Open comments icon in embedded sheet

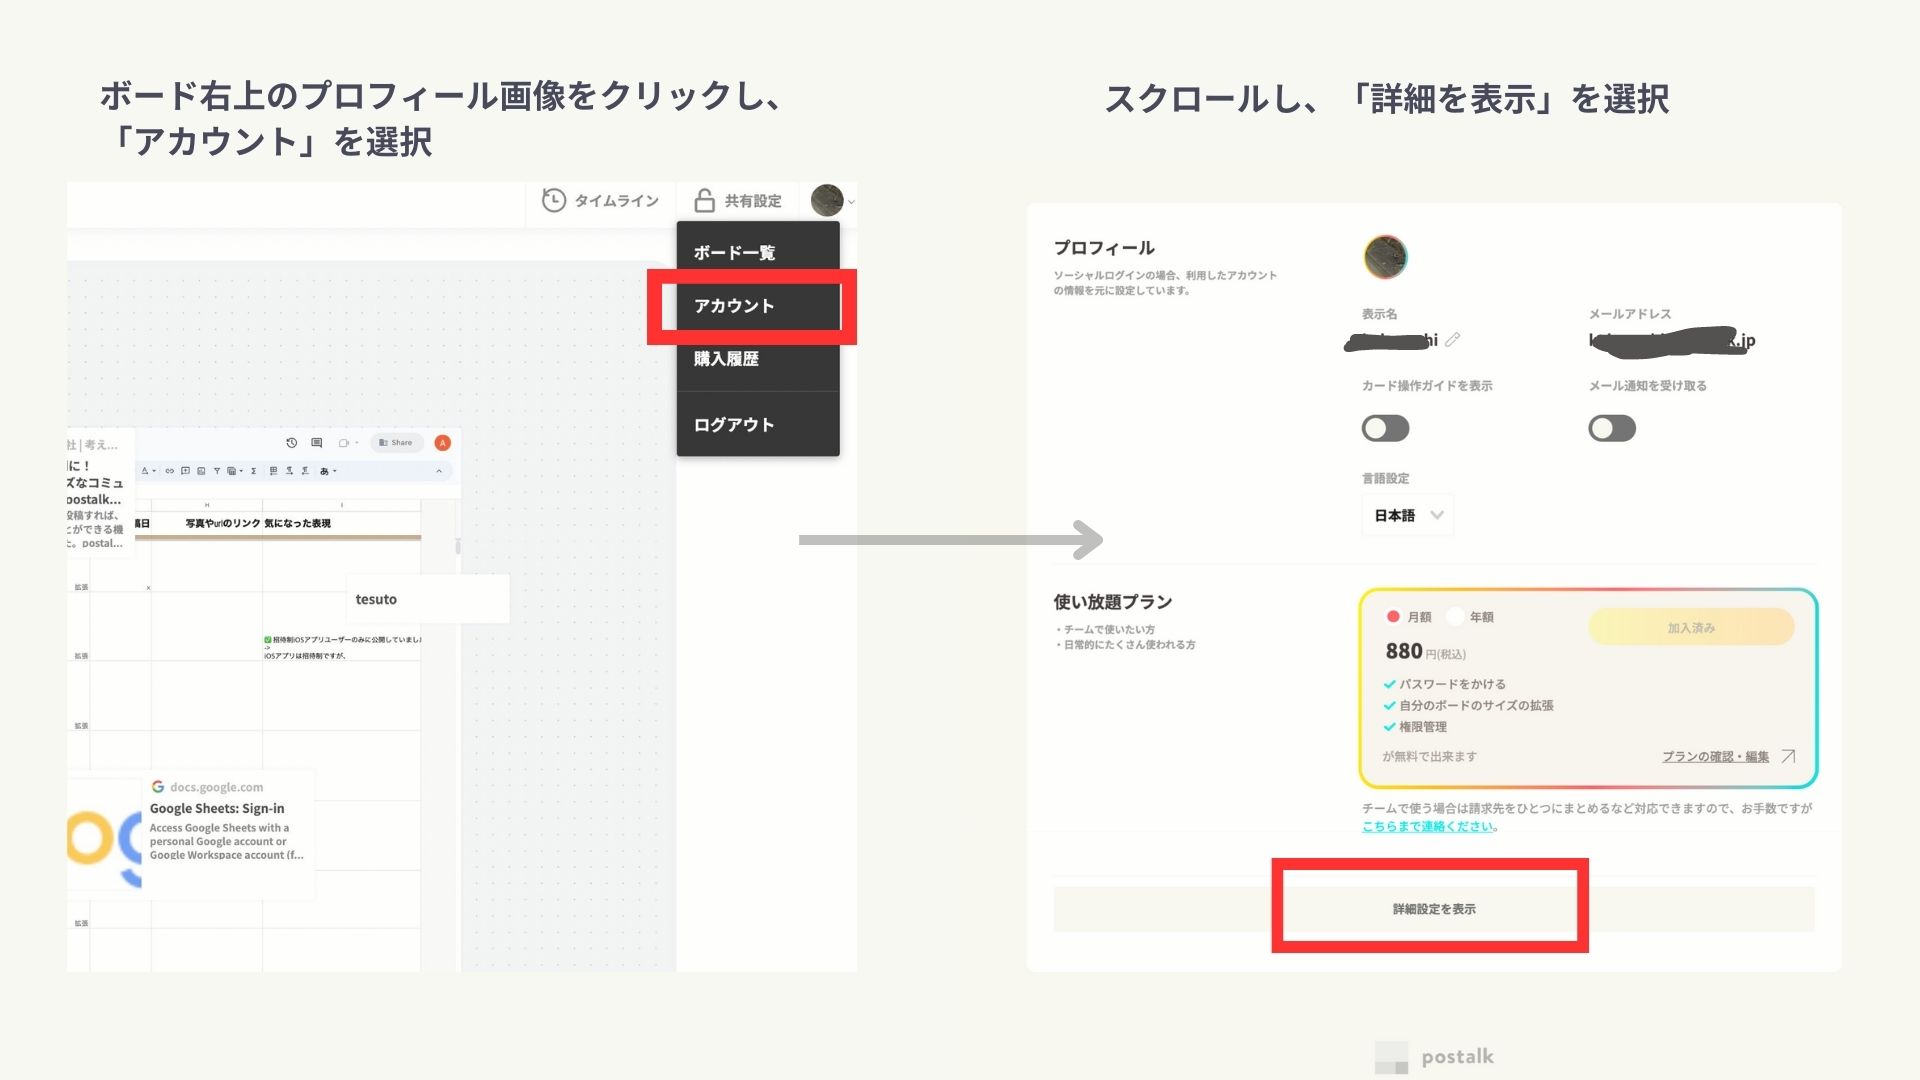pos(317,443)
